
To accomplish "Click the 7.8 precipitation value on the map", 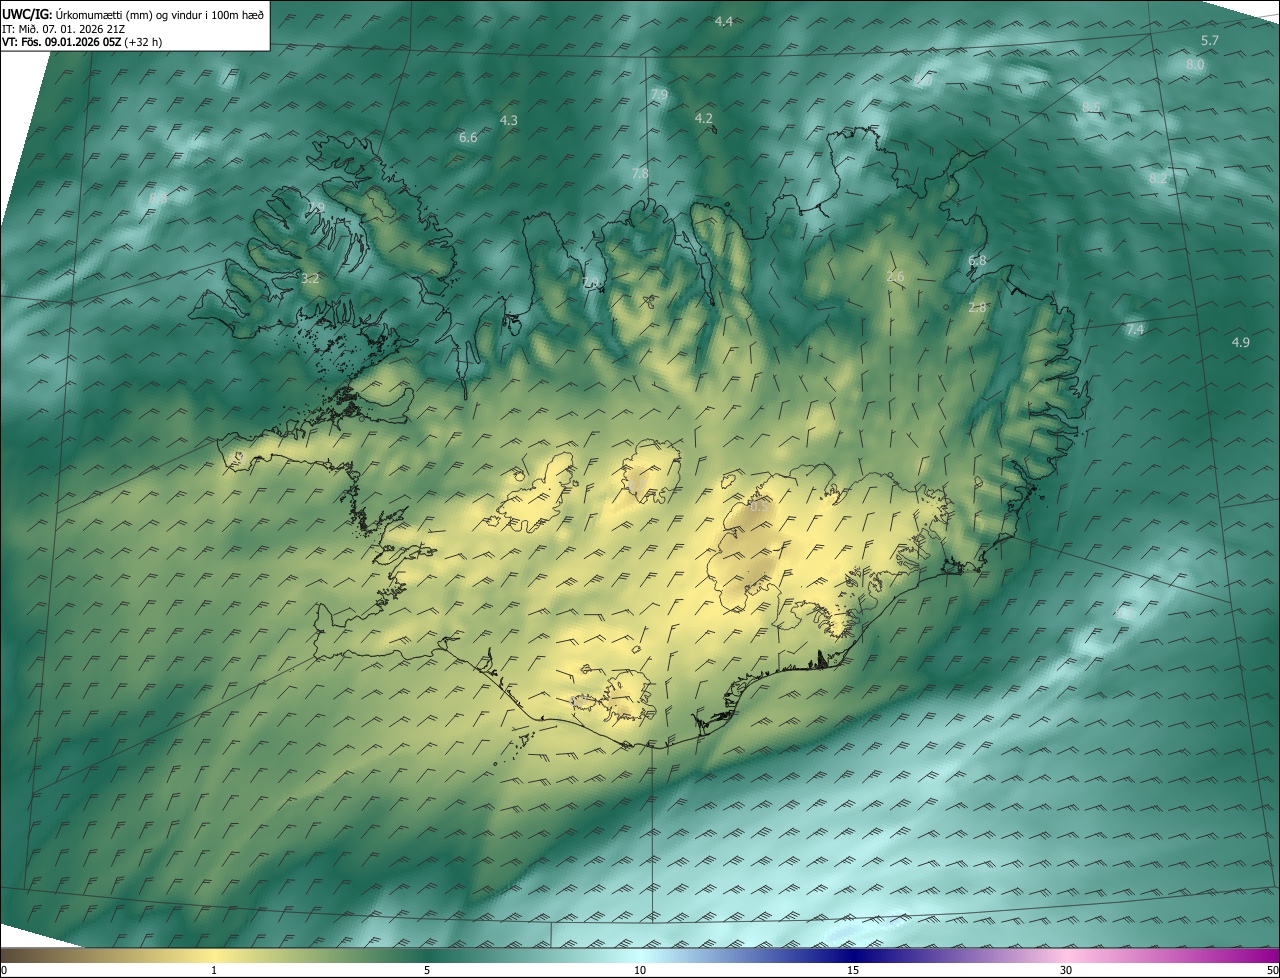I will click(x=640, y=174).
